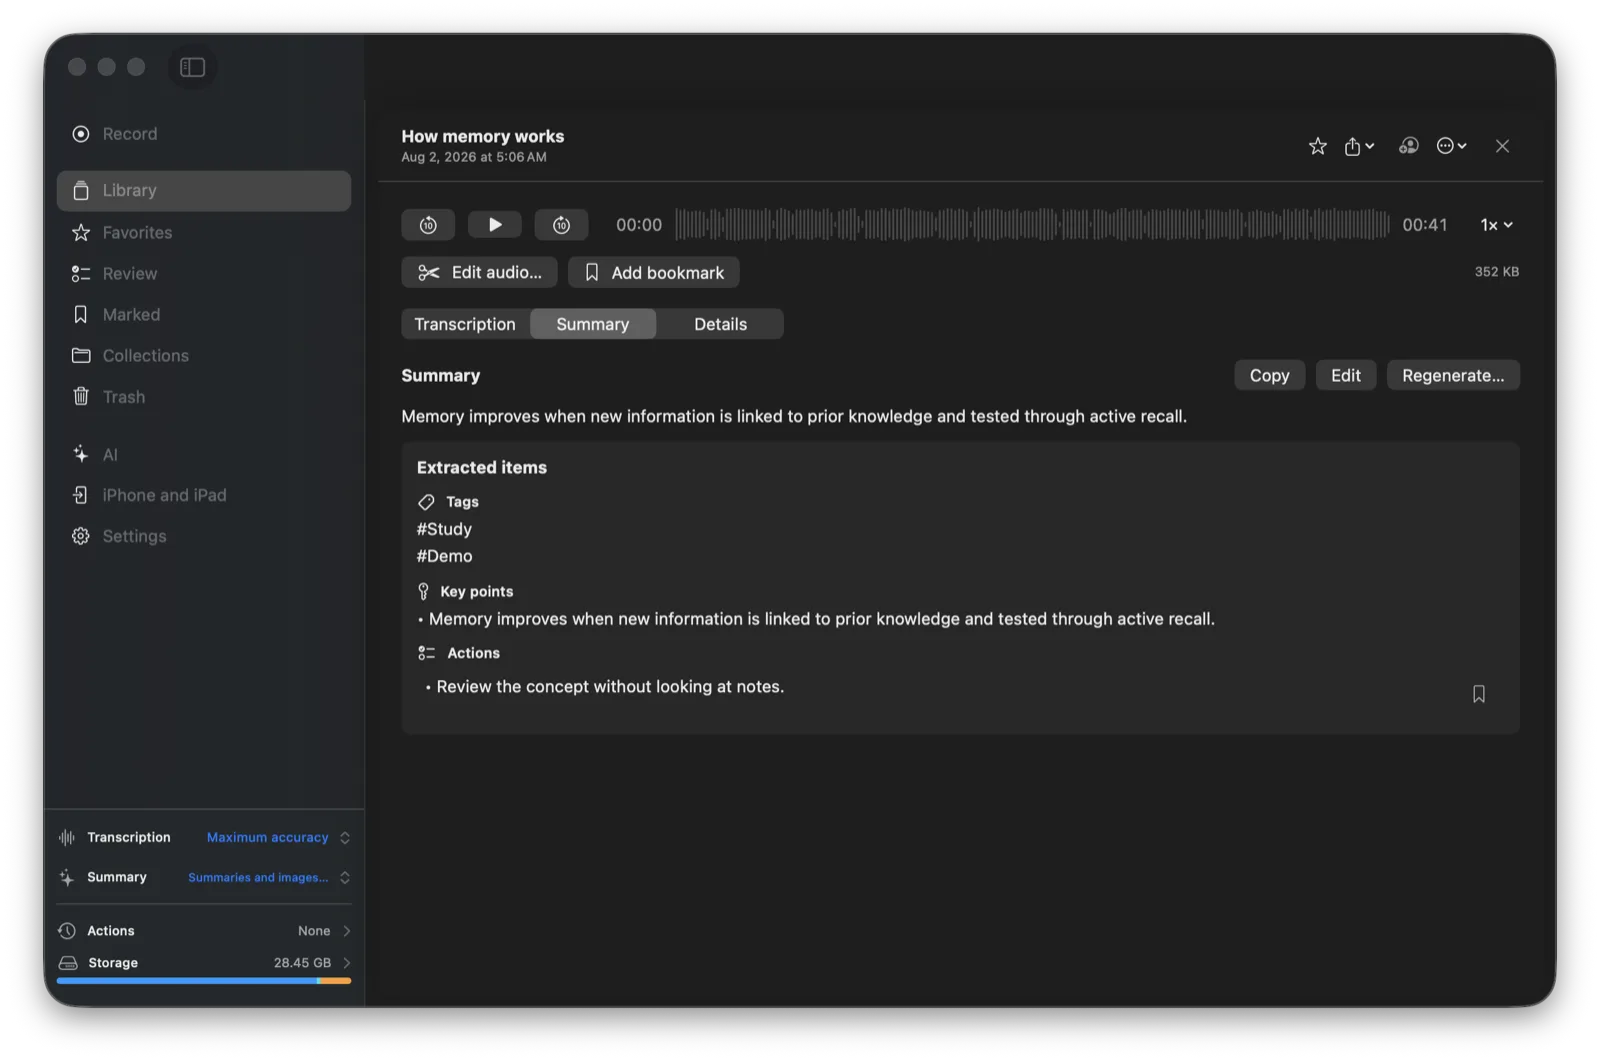Open Collections in the sidebar

coord(204,356)
